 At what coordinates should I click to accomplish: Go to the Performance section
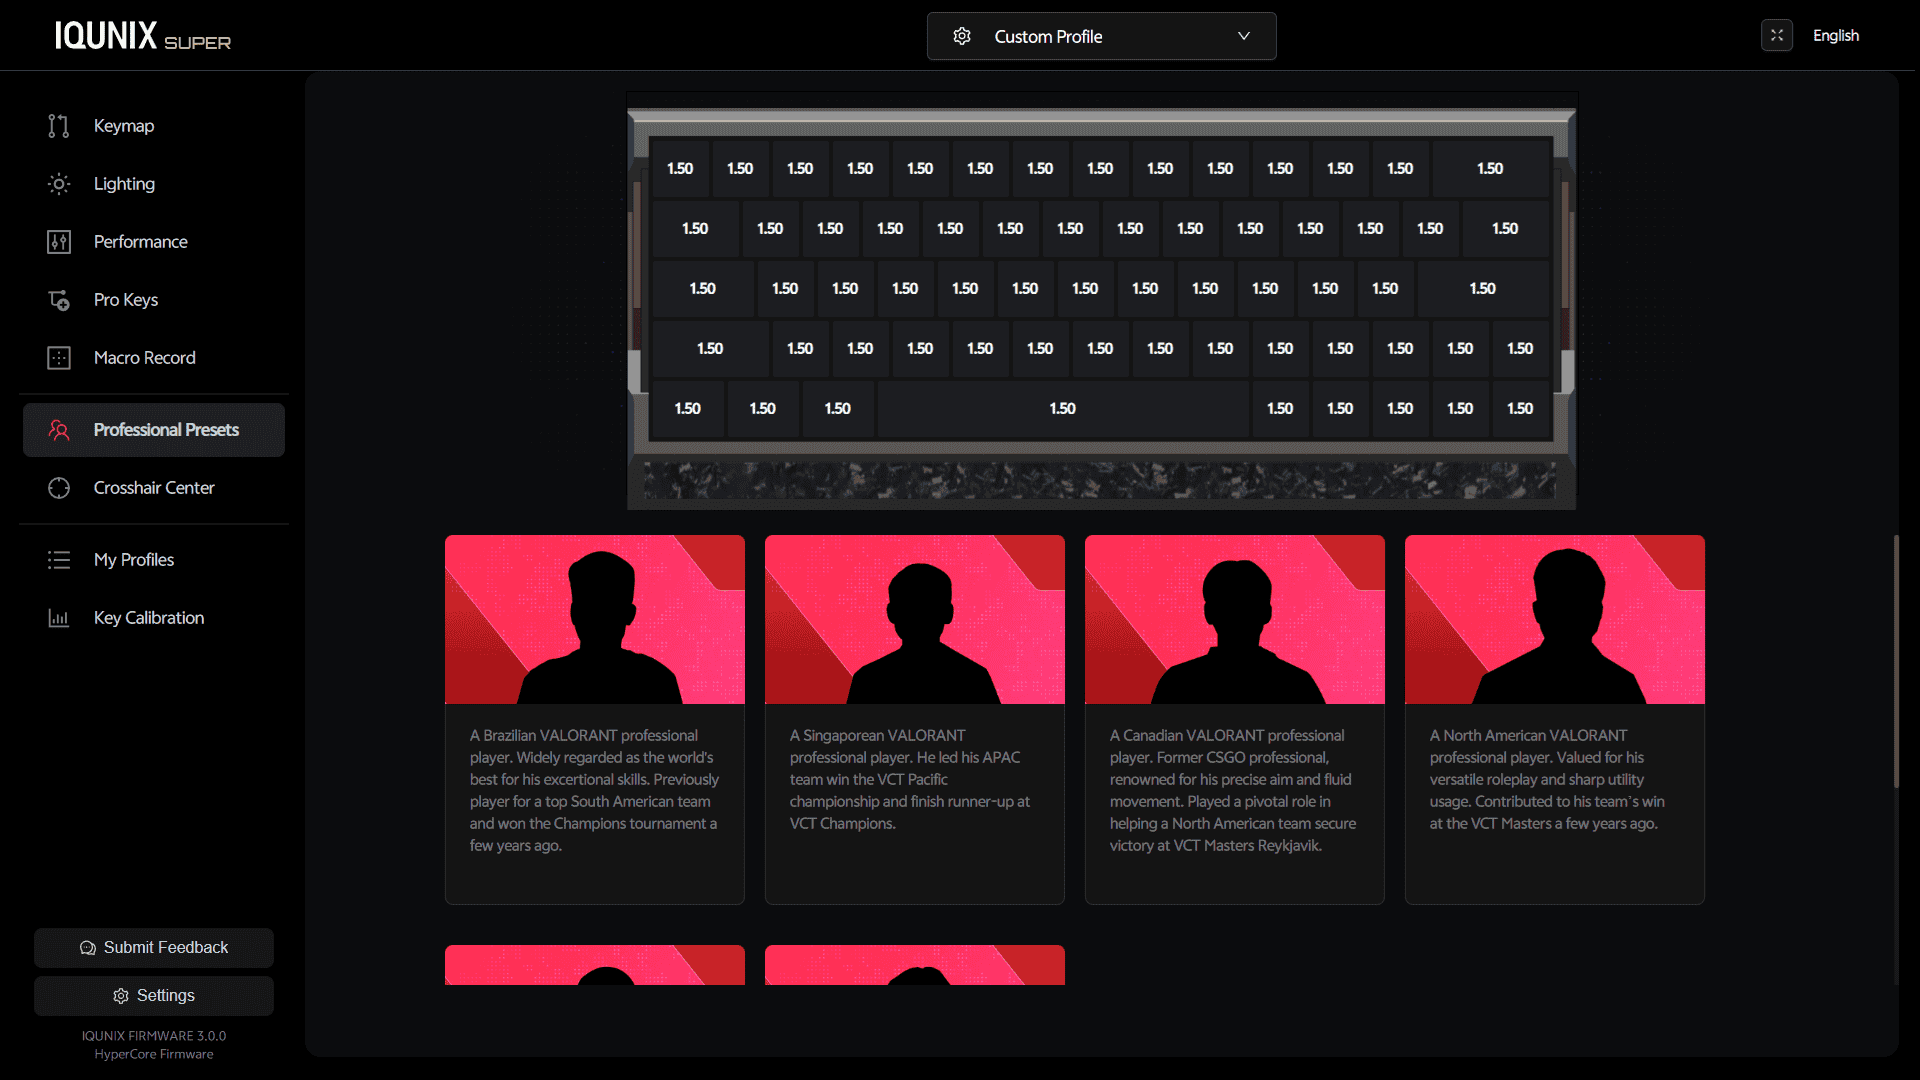click(154, 242)
